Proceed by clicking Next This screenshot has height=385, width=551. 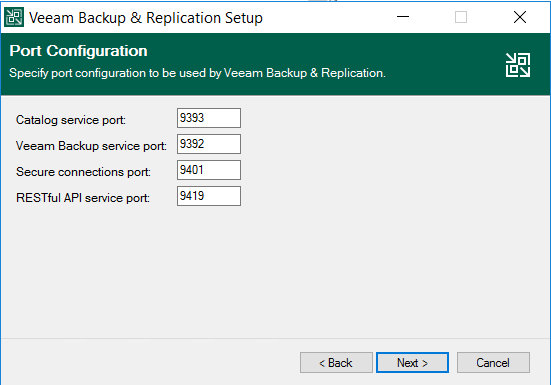412,363
